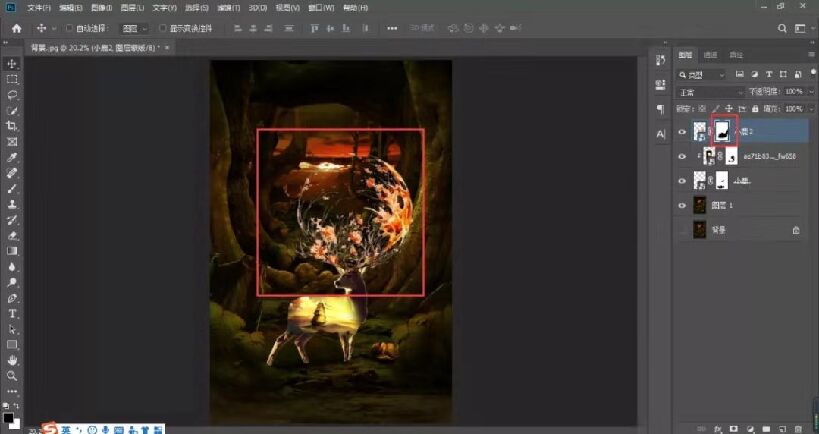819x434 pixels.
Task: Open the History panel icon in collapsed dock
Action: pyautogui.click(x=660, y=60)
